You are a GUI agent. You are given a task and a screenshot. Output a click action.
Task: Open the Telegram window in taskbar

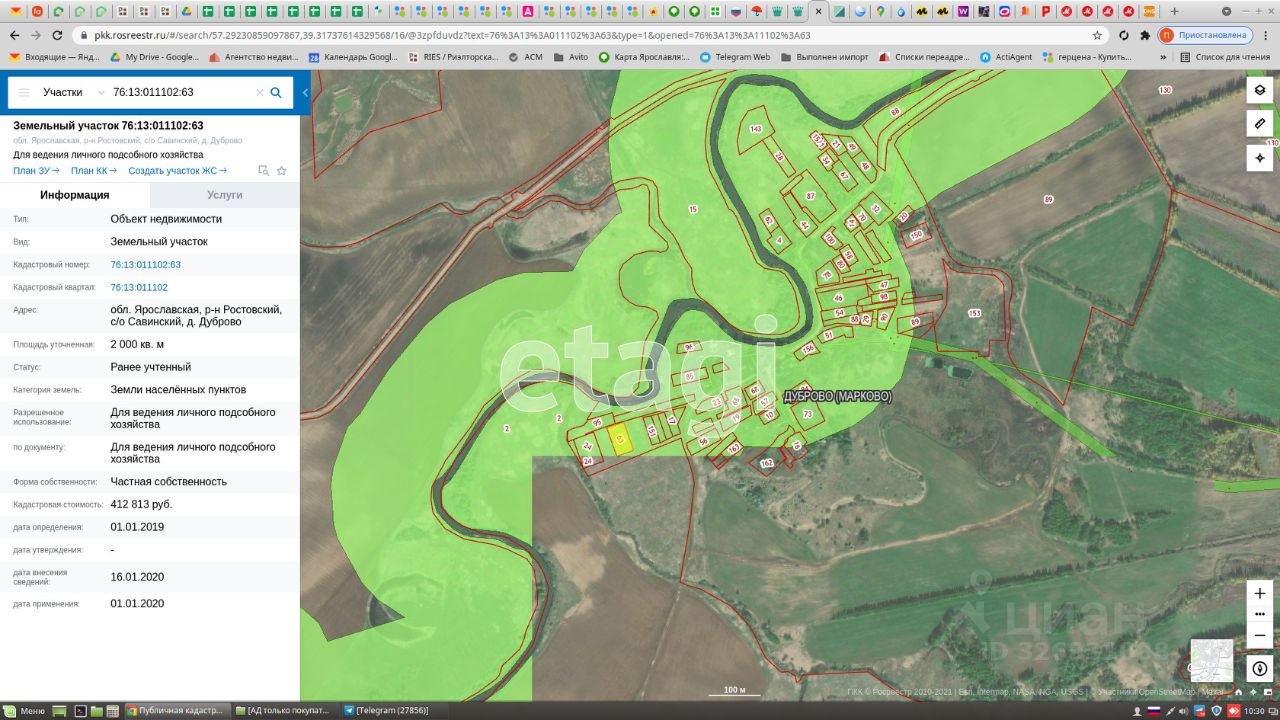[x=386, y=710]
